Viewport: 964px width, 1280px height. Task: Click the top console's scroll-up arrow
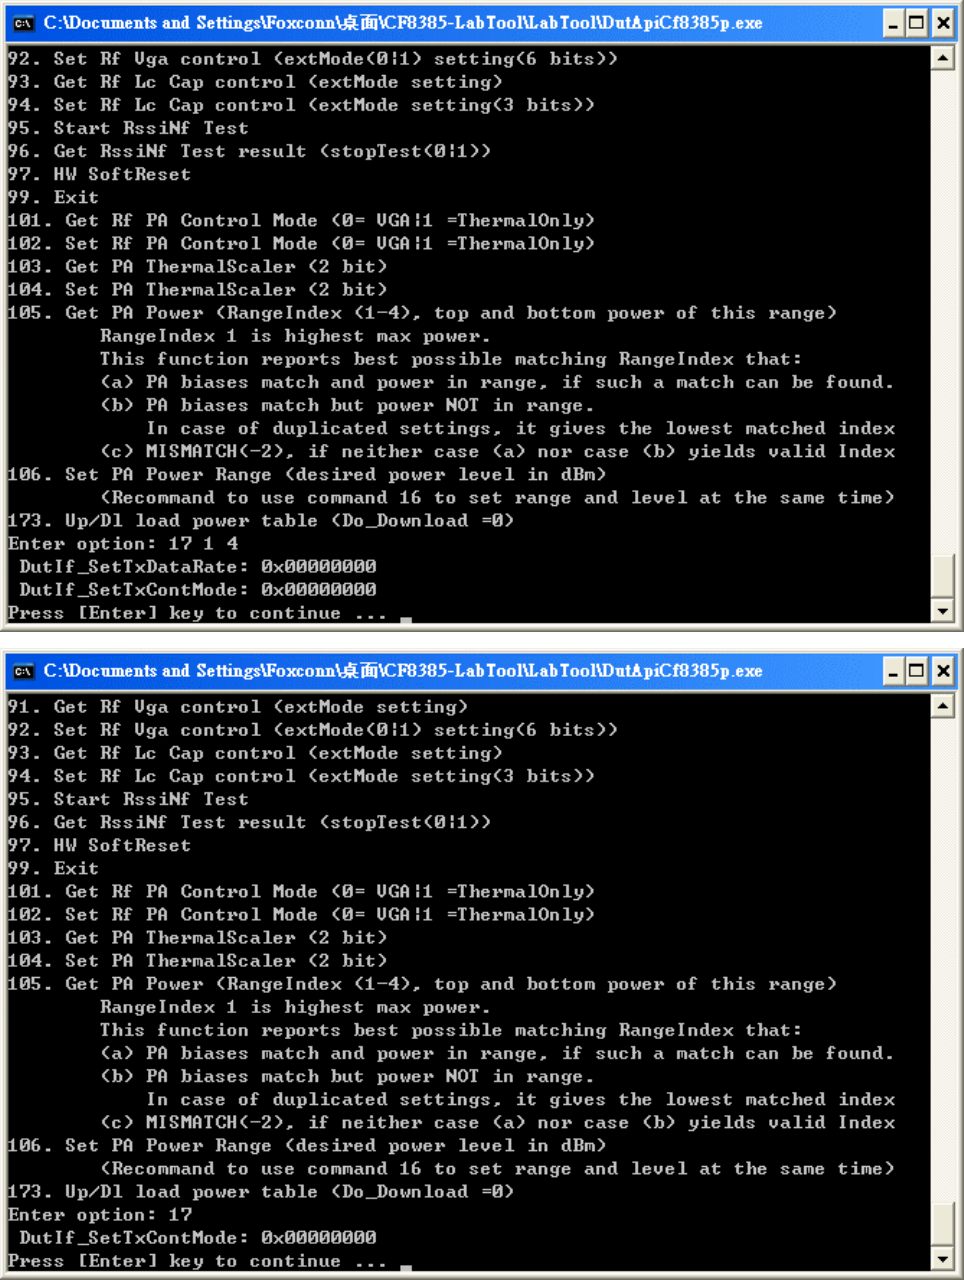(x=942, y=58)
